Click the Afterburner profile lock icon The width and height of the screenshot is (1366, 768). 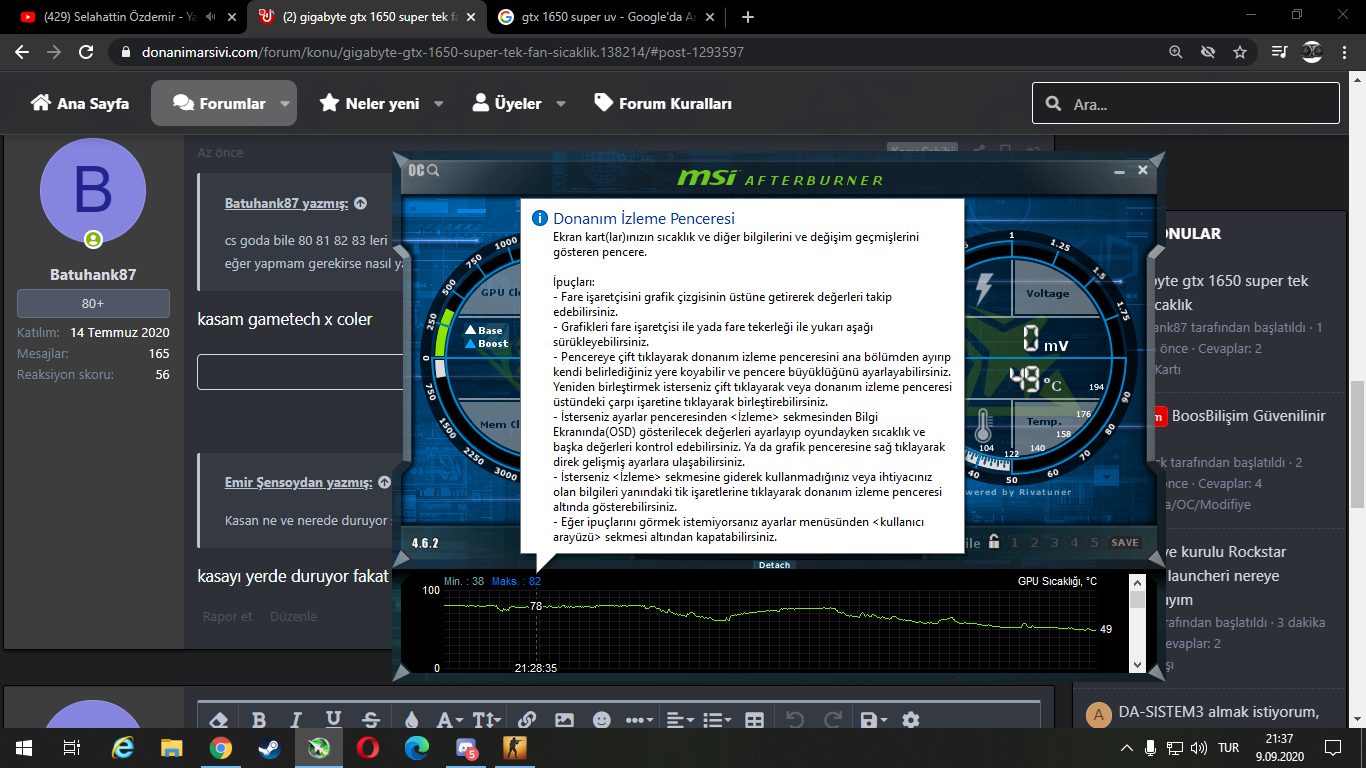tap(993, 542)
